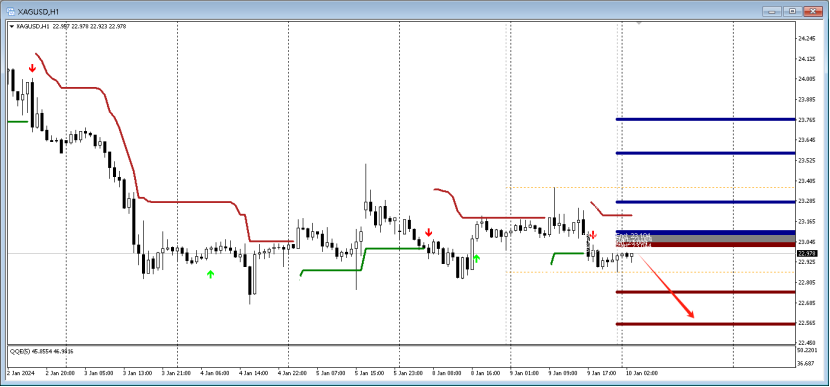Click the red down arrow near 8 Jan 00:00
The width and height of the screenshot is (830, 387).
pos(429,232)
